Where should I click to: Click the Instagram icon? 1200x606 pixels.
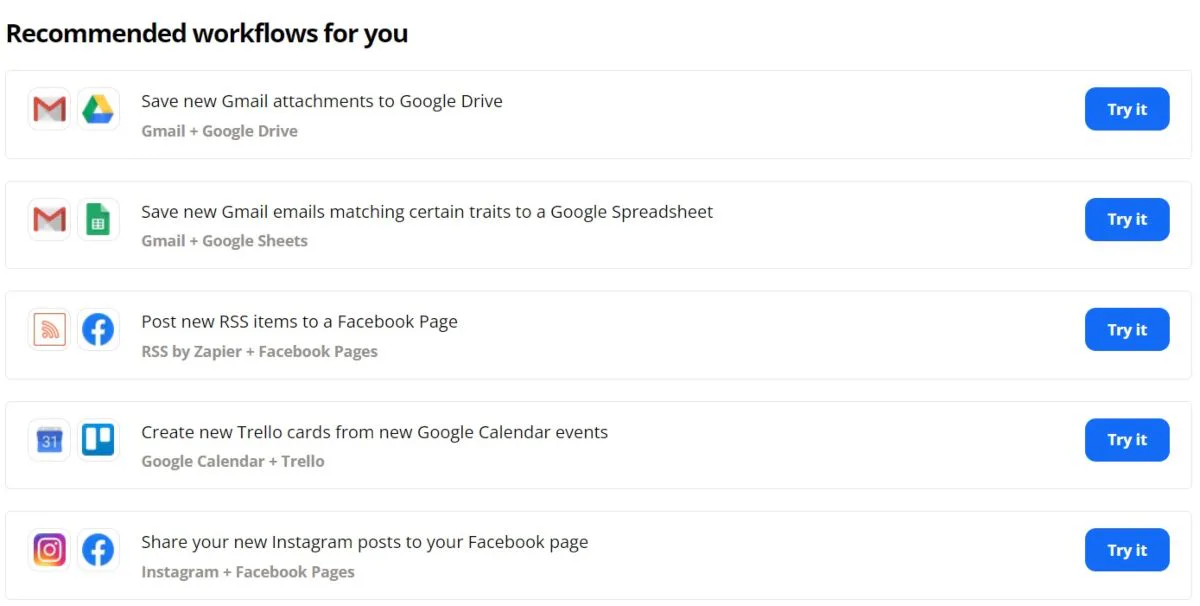[x=49, y=550]
